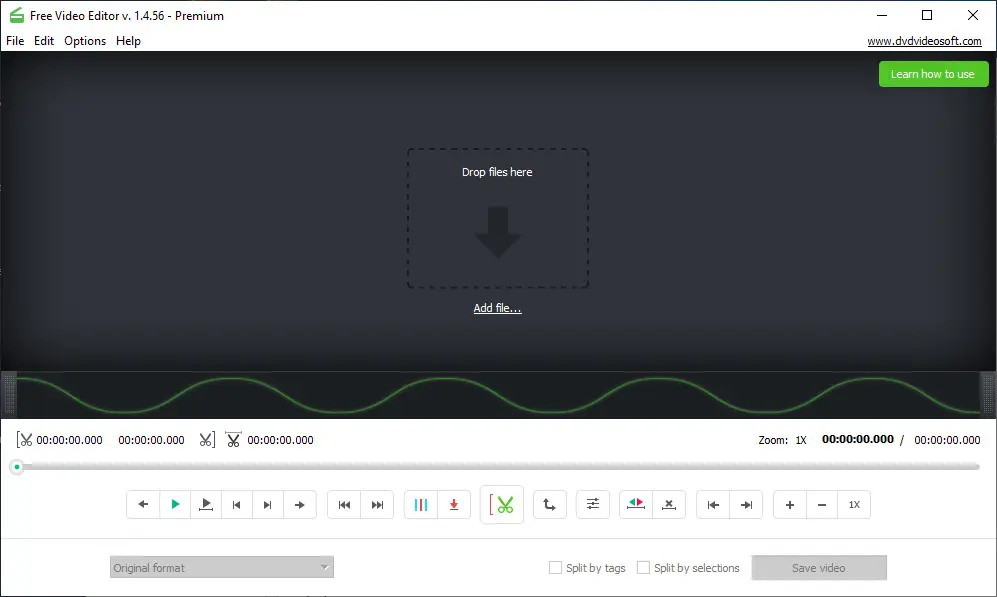Jump to selection start arrow button
The height and width of the screenshot is (597, 997).
(x=713, y=505)
